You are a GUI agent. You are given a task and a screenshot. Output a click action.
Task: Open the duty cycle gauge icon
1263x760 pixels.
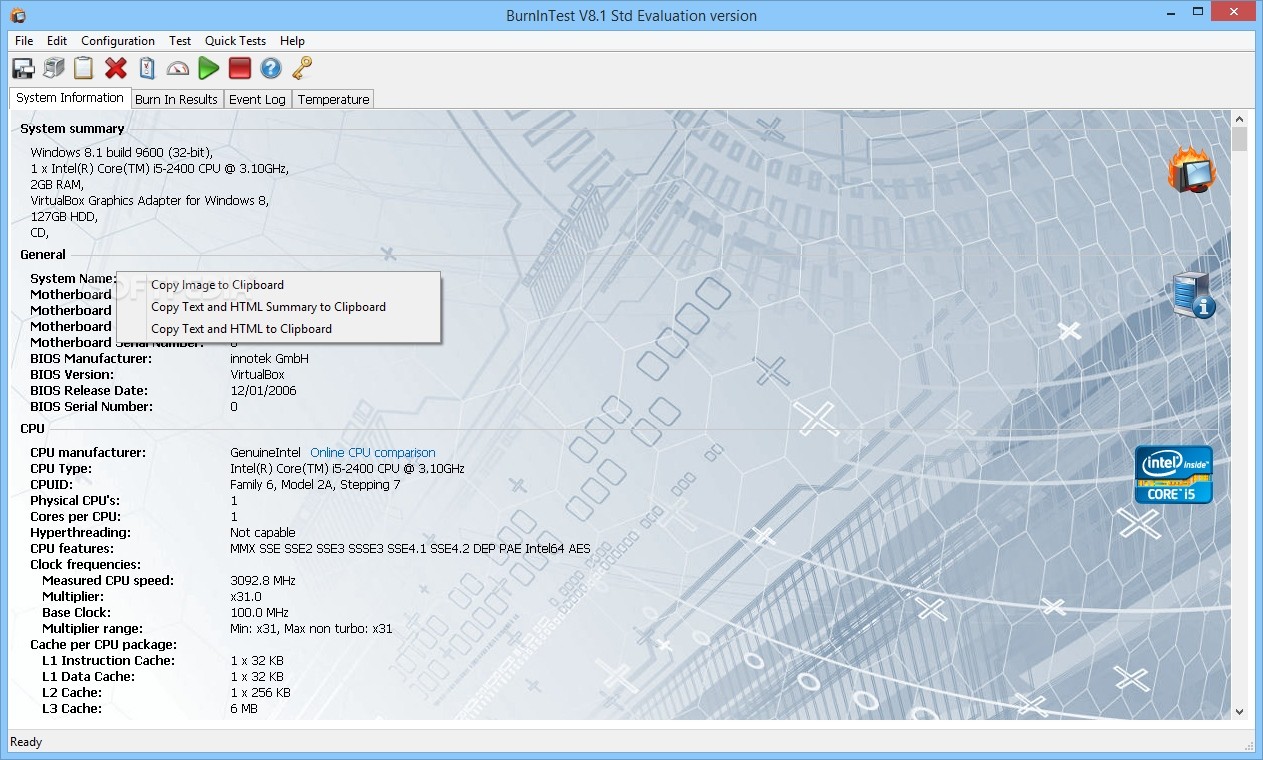[x=178, y=68]
